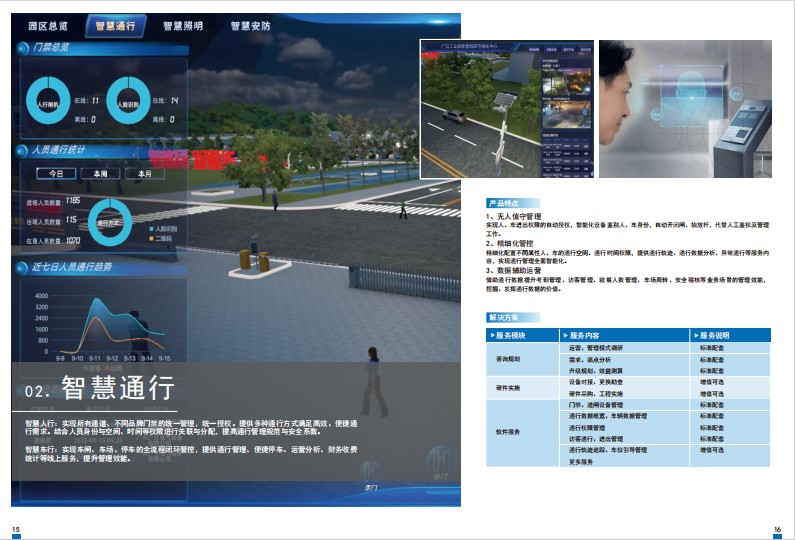Select the 本月 time range button
Screen dimensions: 795x540
coord(144,173)
